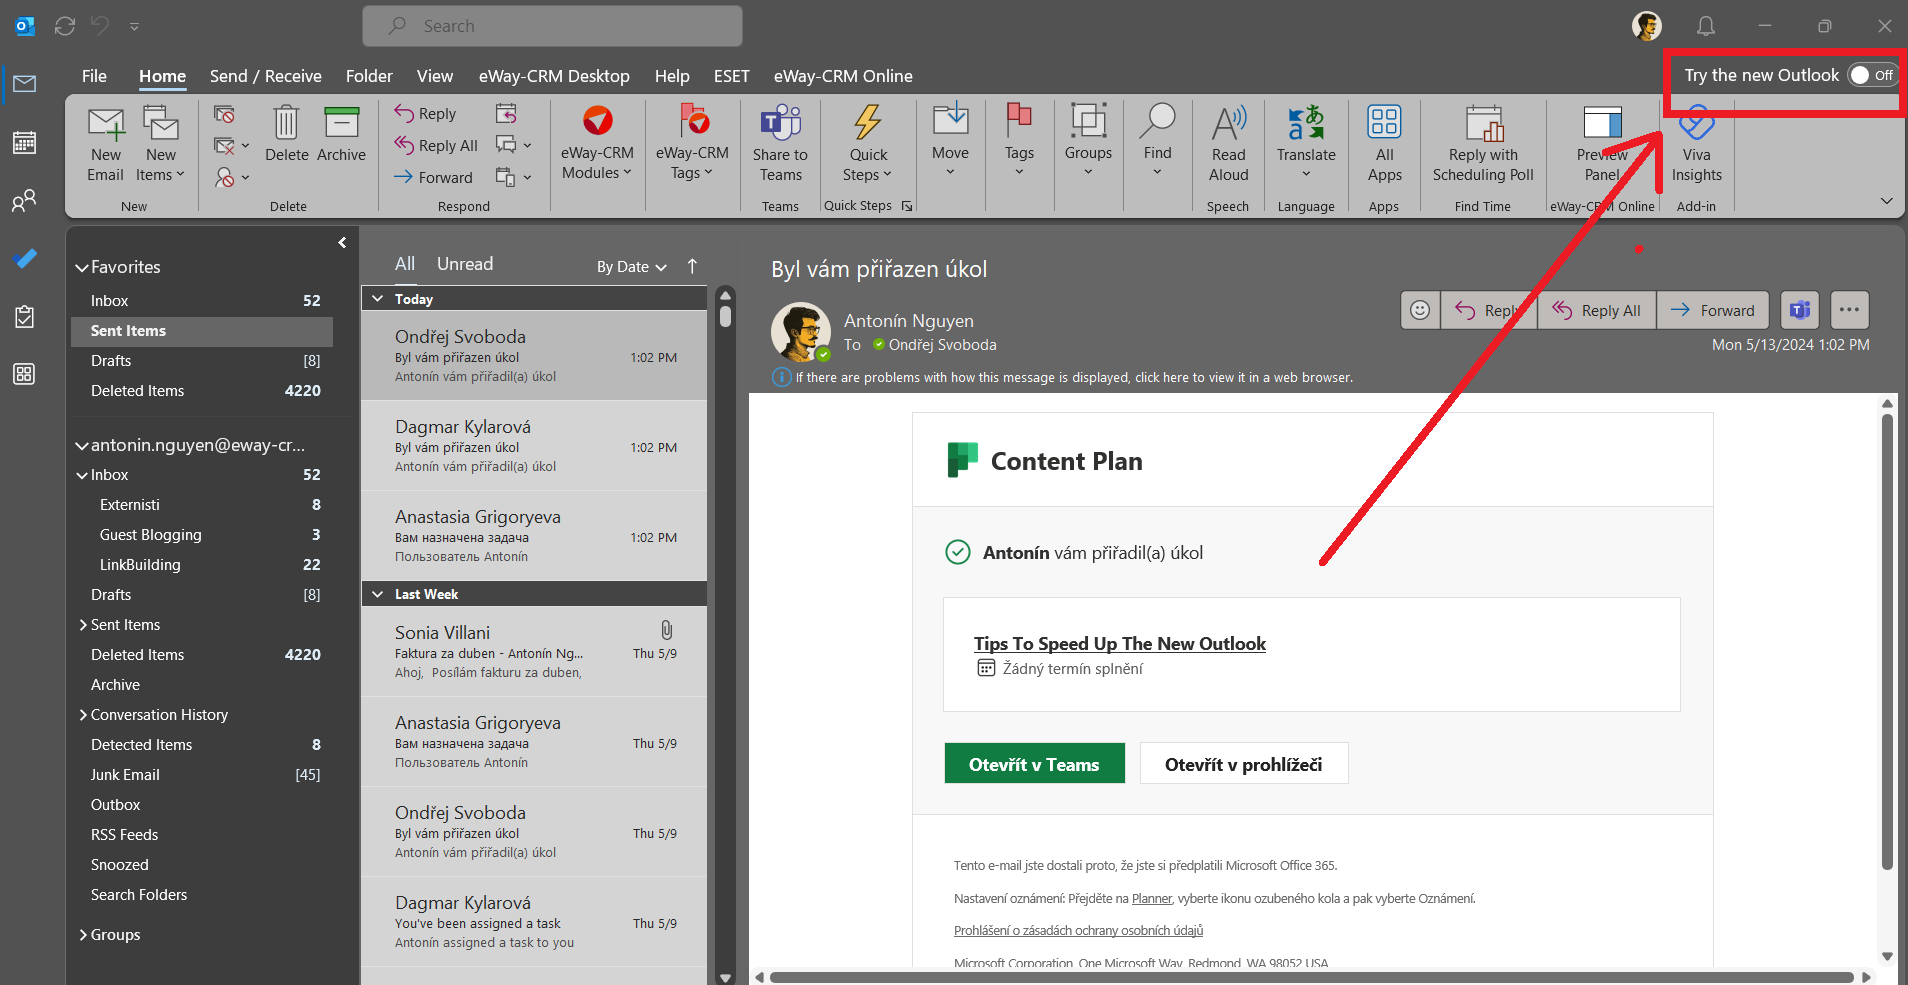Collapse the Favorites section
The image size is (1908, 985).
tap(82, 268)
